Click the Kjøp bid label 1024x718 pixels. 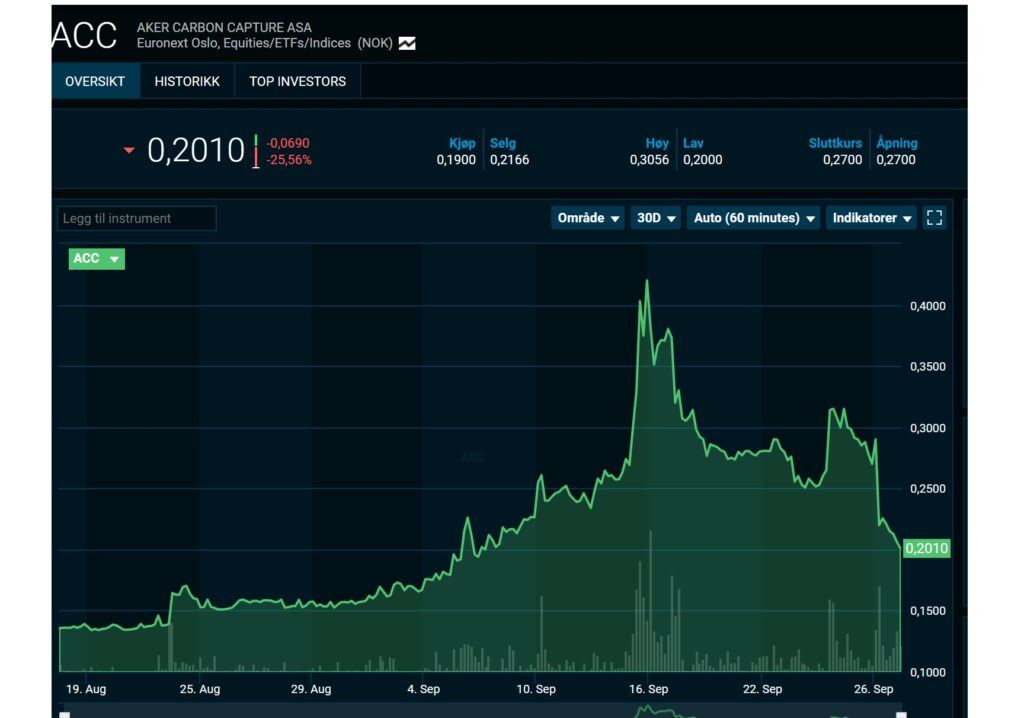pyautogui.click(x=462, y=143)
